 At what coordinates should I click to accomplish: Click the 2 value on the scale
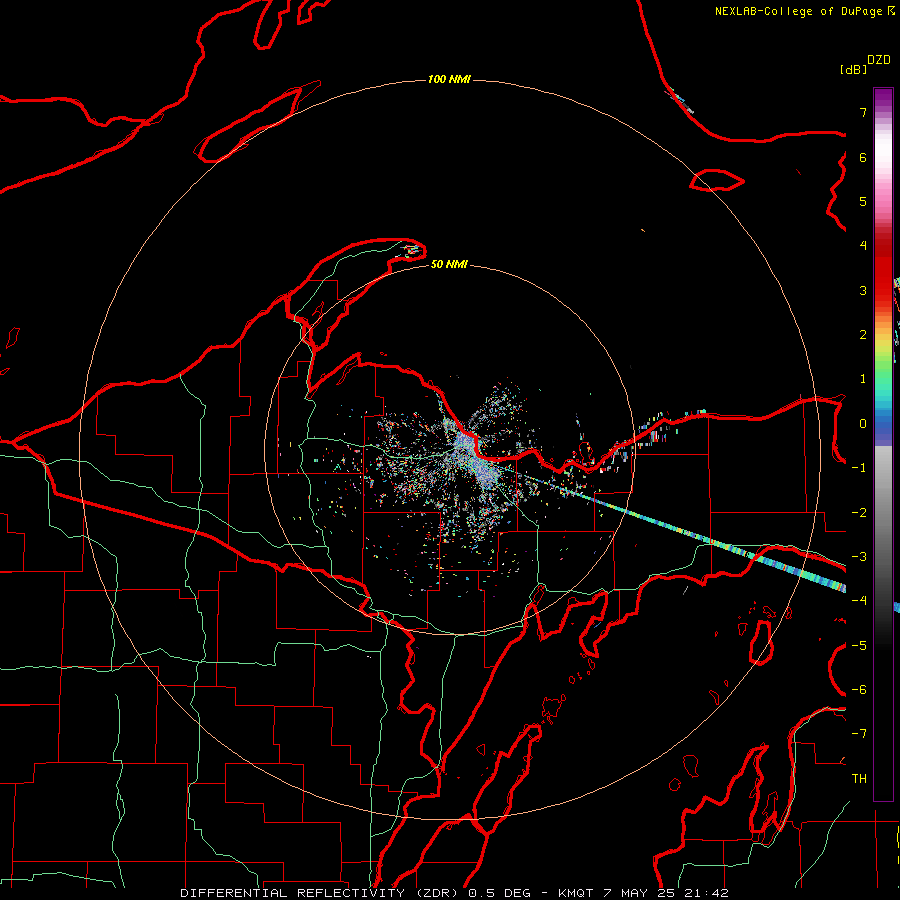[863, 335]
